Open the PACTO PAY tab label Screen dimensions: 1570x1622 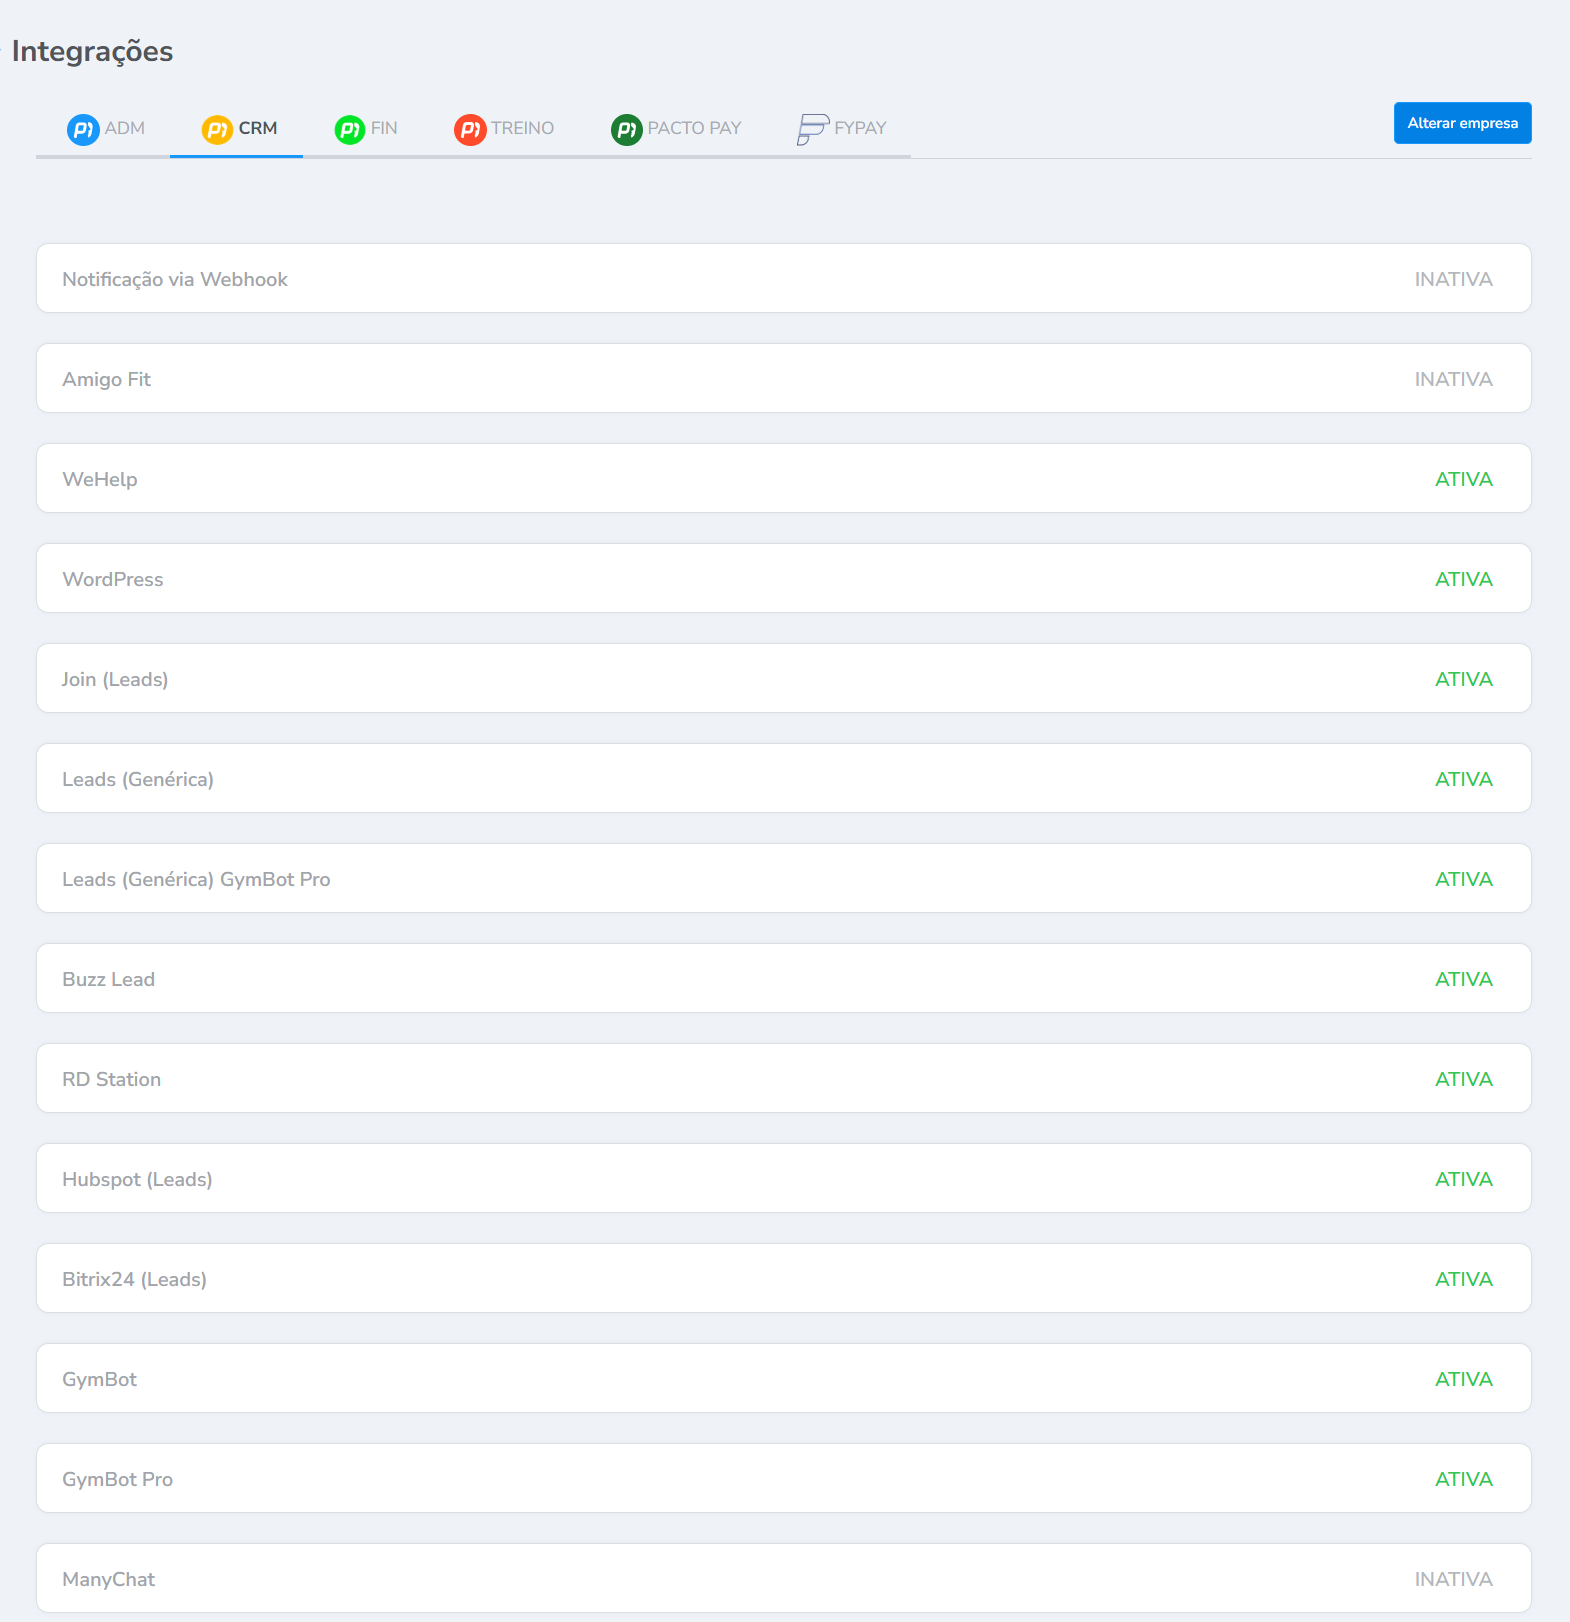pyautogui.click(x=694, y=128)
